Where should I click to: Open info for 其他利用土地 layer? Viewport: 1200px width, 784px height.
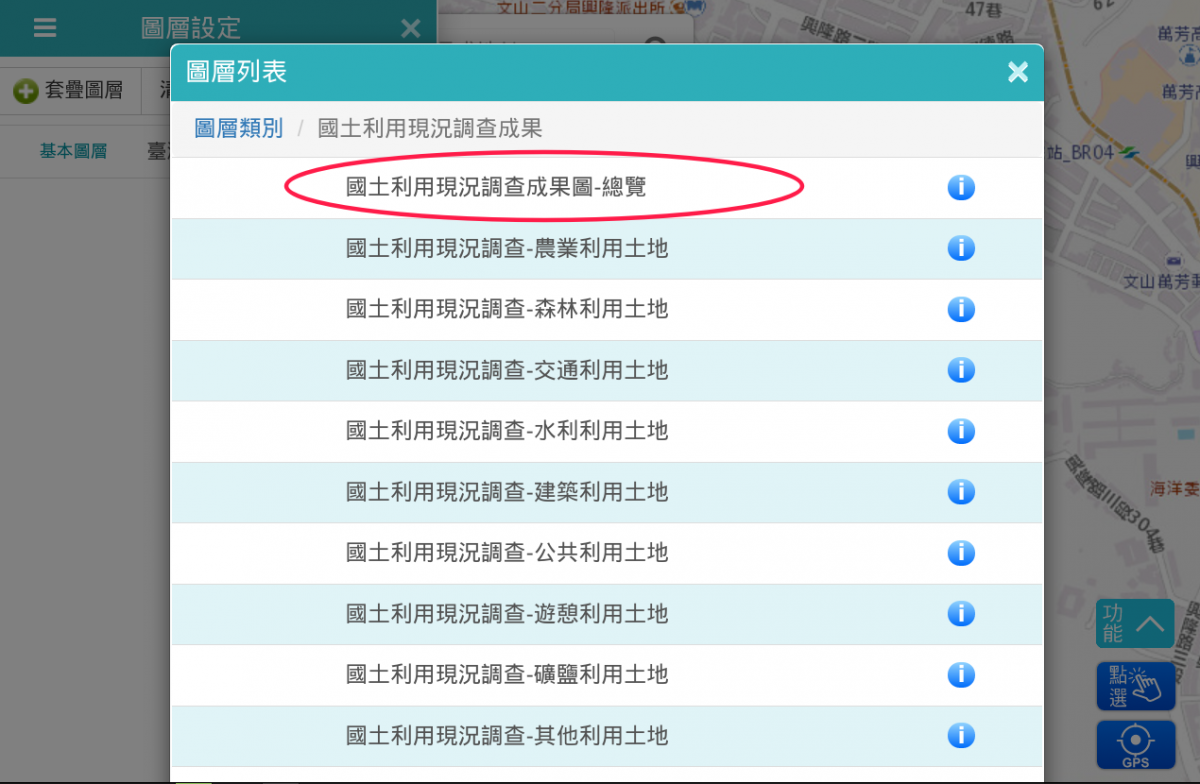pyautogui.click(x=961, y=736)
